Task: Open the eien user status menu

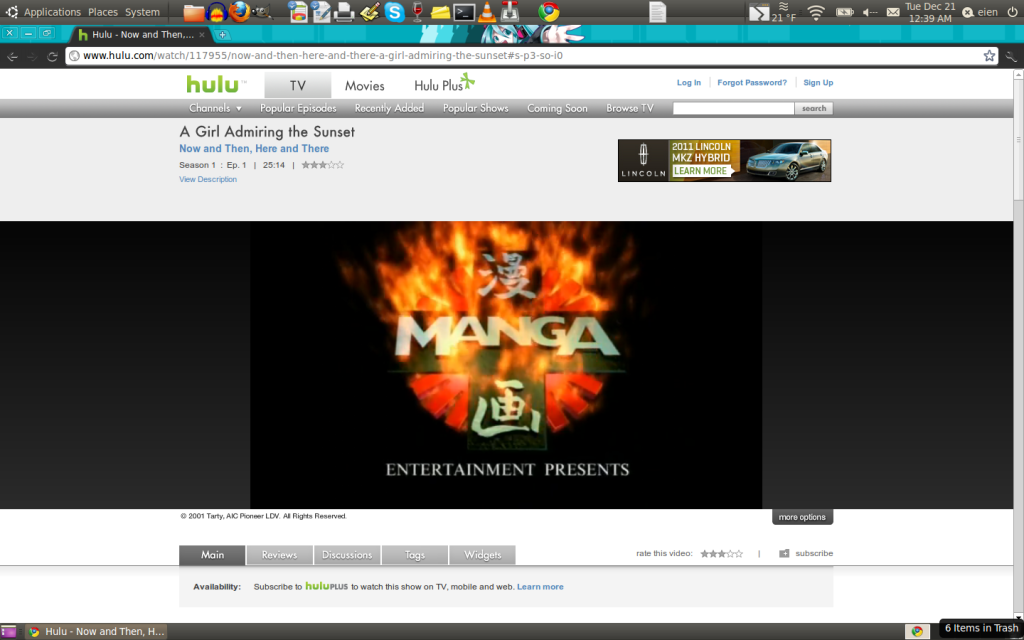Action: coord(981,12)
